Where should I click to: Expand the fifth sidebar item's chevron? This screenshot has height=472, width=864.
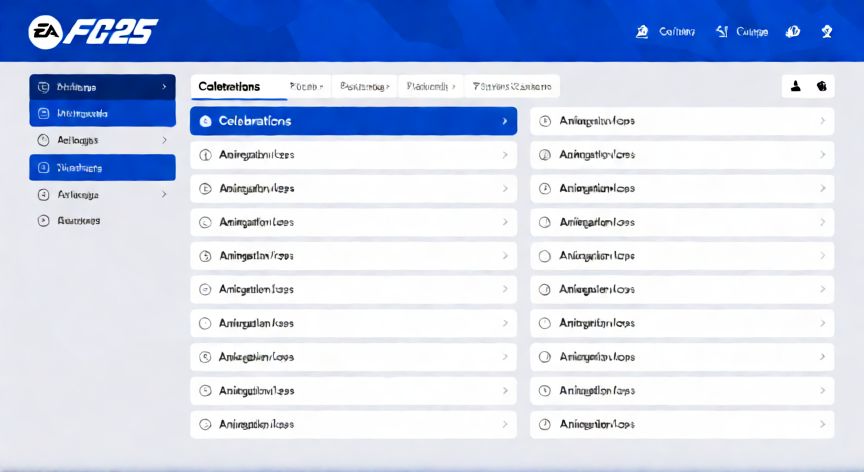pos(164,194)
